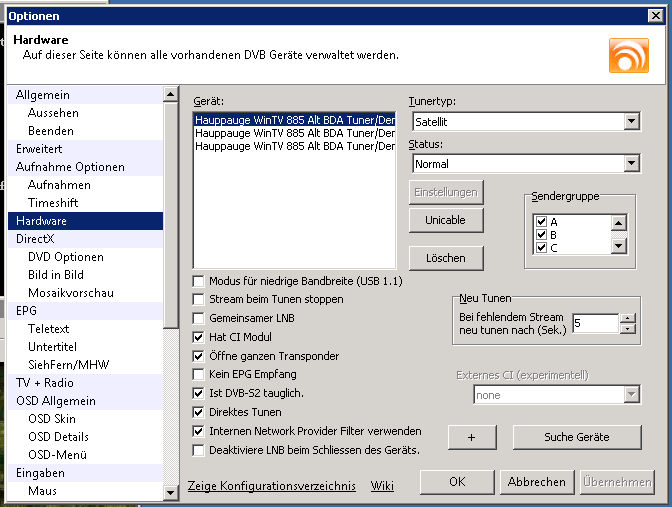Open Untertitel settings page
The width and height of the screenshot is (672, 507).
click(x=85, y=347)
